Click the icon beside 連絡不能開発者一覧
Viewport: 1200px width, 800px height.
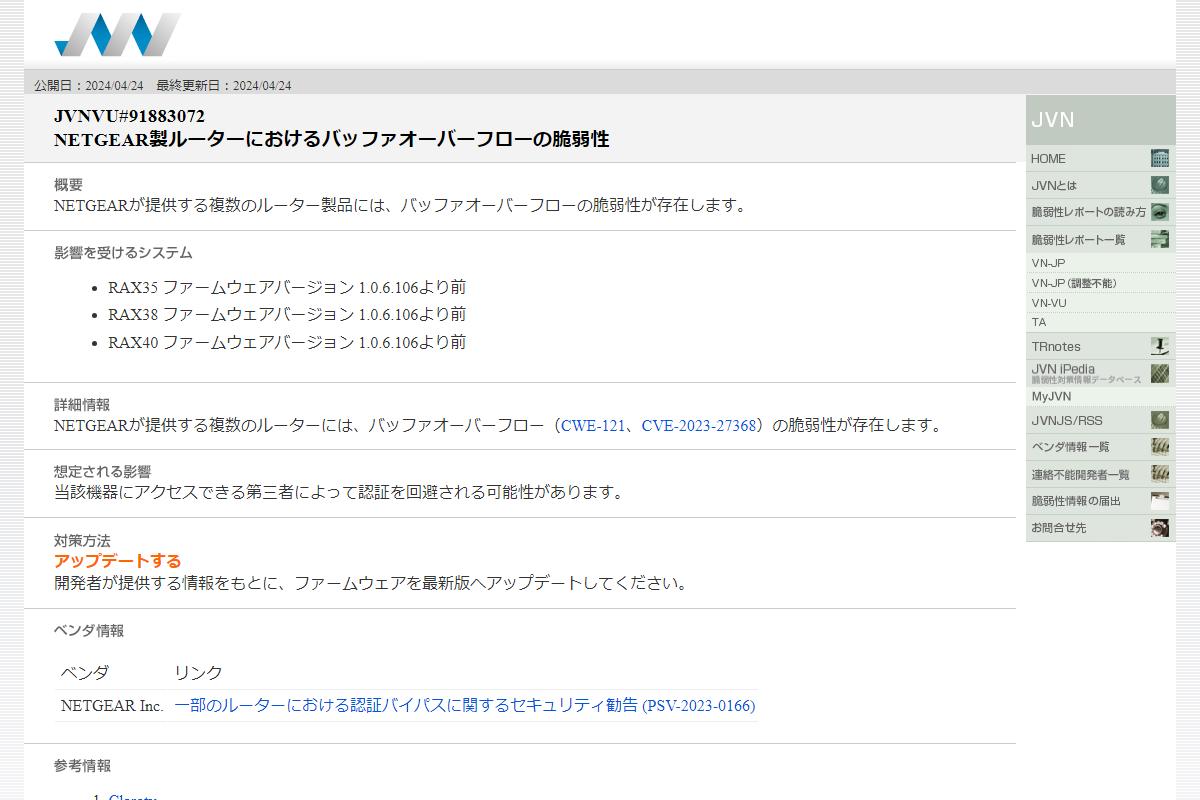click(1159, 474)
